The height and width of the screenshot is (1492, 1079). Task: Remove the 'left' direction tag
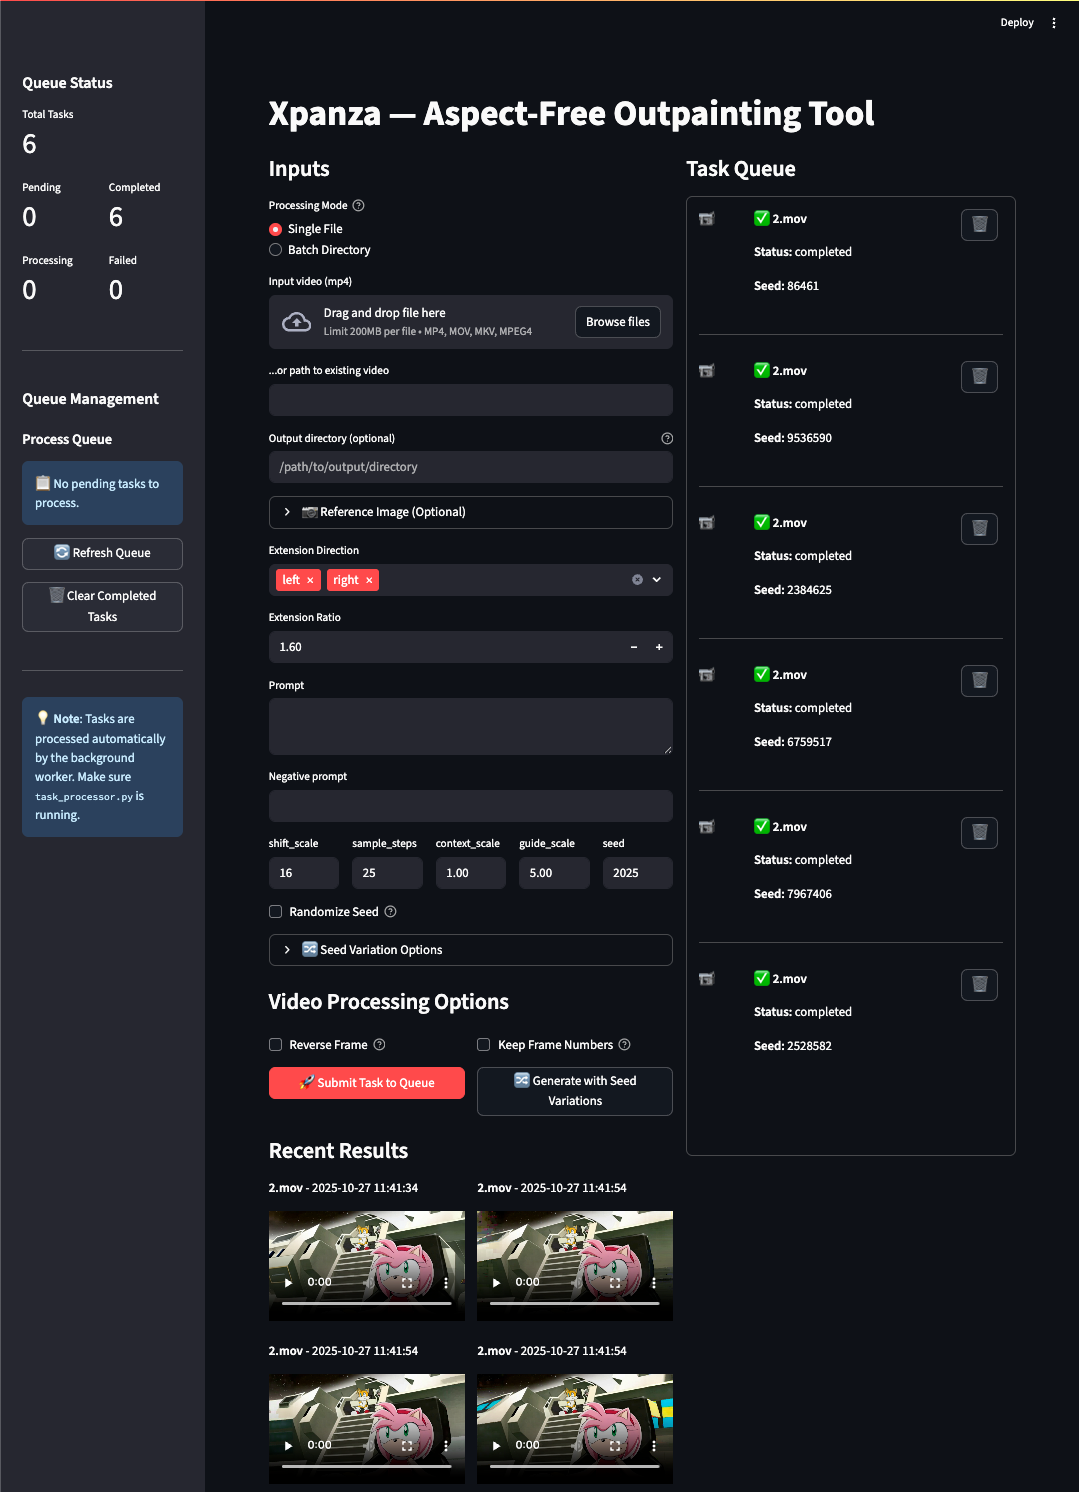coord(310,580)
